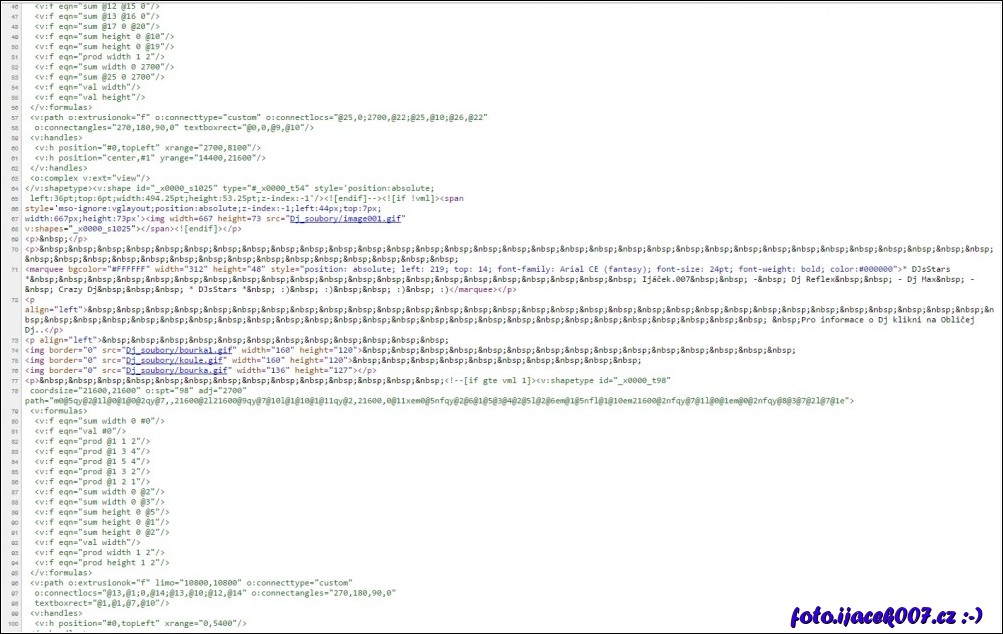Open the Dj_soubory/image001.gif link
The image size is (1003, 634).
click(345, 217)
